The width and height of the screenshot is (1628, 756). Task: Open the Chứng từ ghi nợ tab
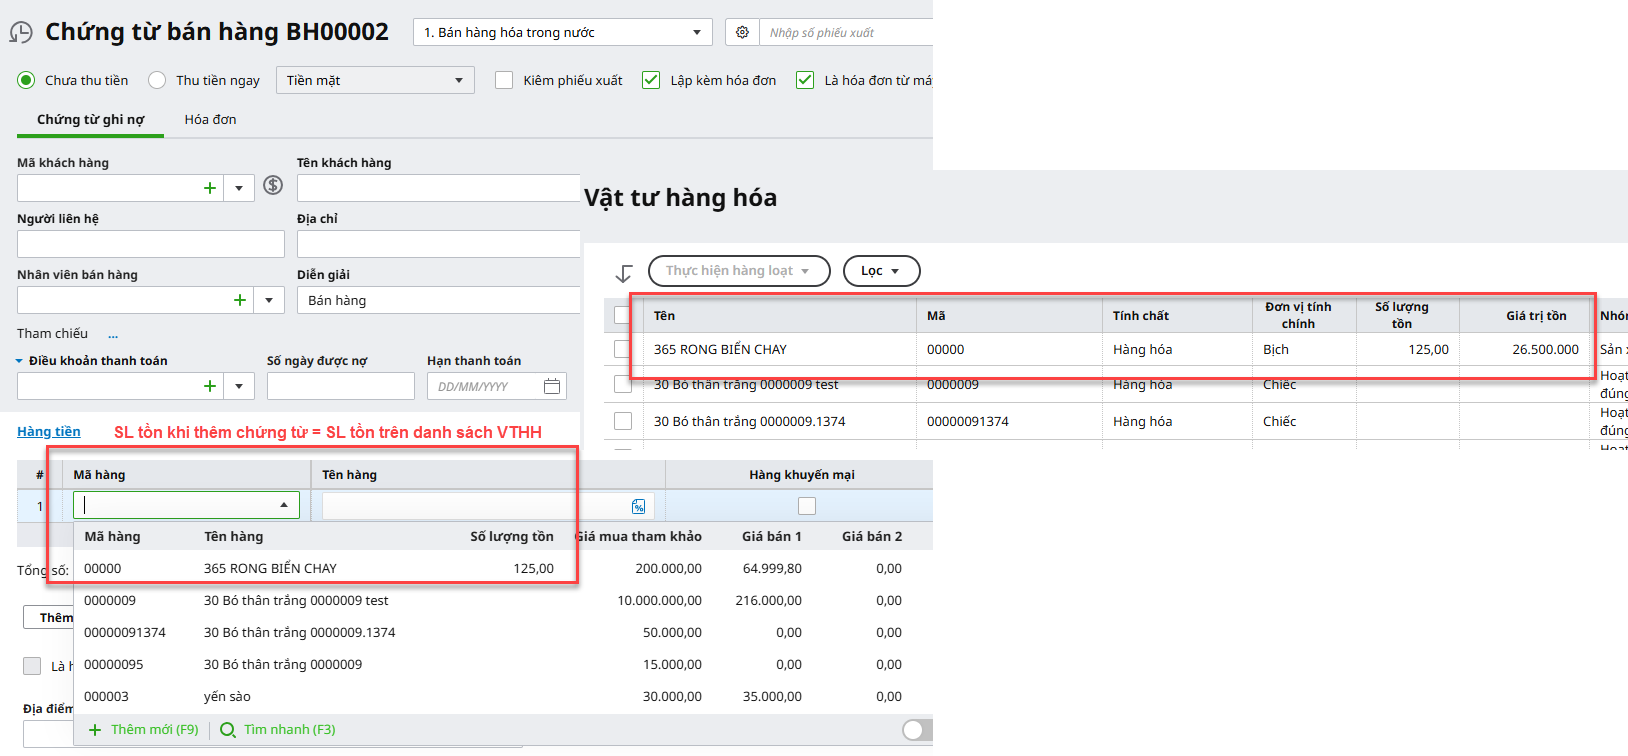click(90, 119)
